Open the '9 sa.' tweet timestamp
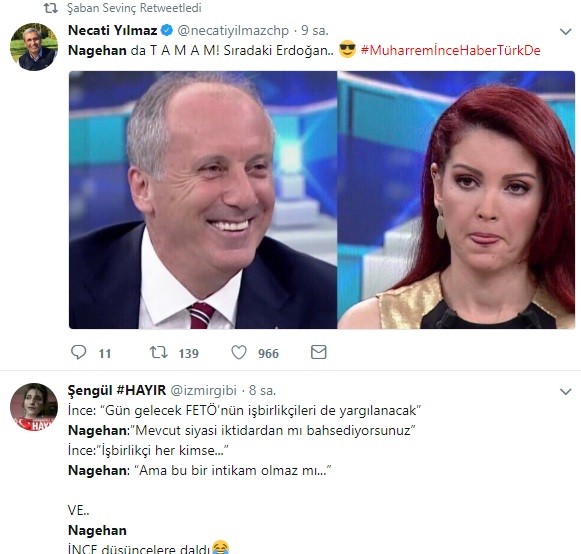Viewport: 581px width, 554px height. click(315, 30)
